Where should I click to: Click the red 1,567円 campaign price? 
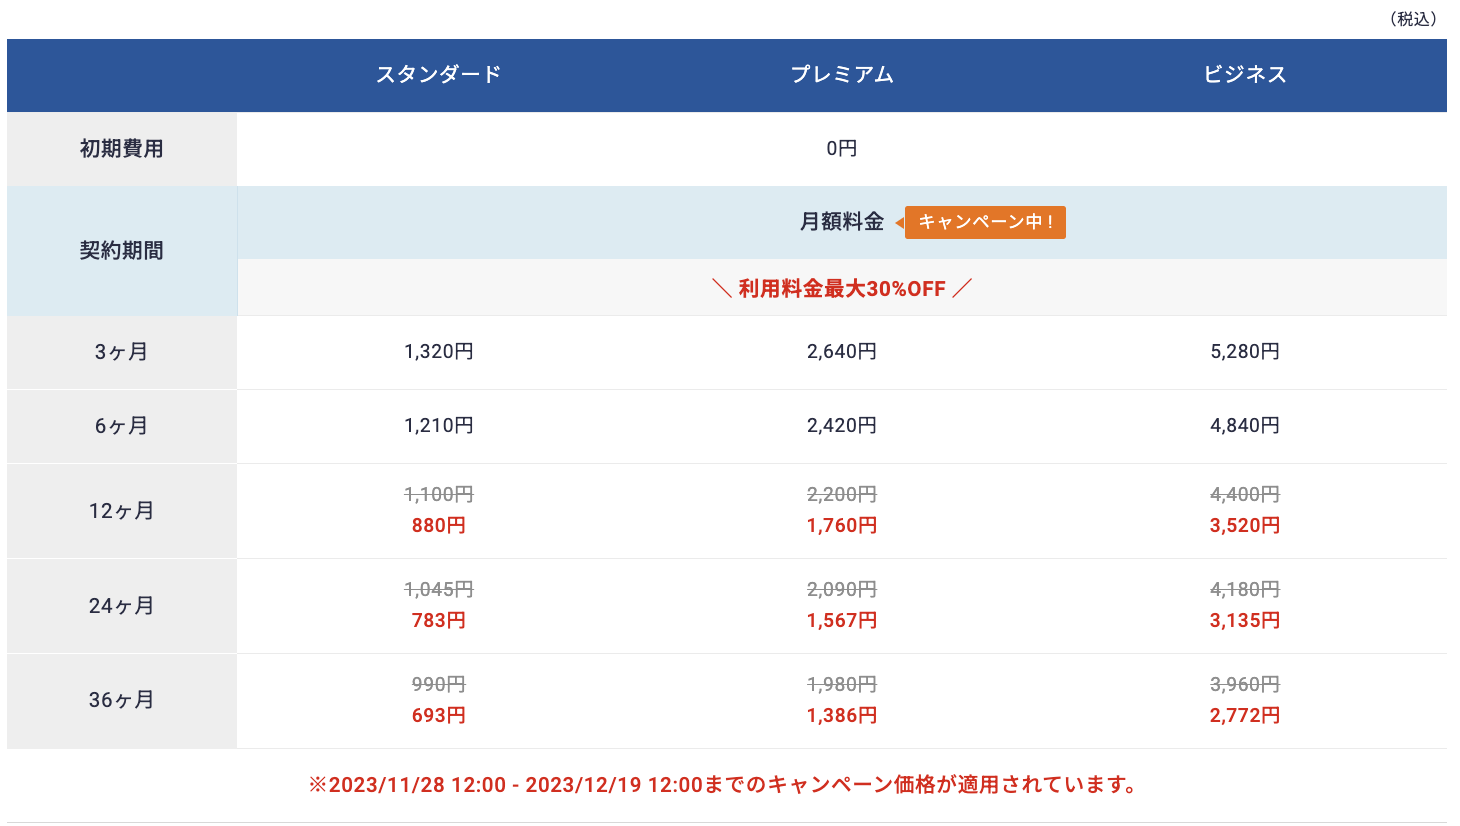(842, 621)
